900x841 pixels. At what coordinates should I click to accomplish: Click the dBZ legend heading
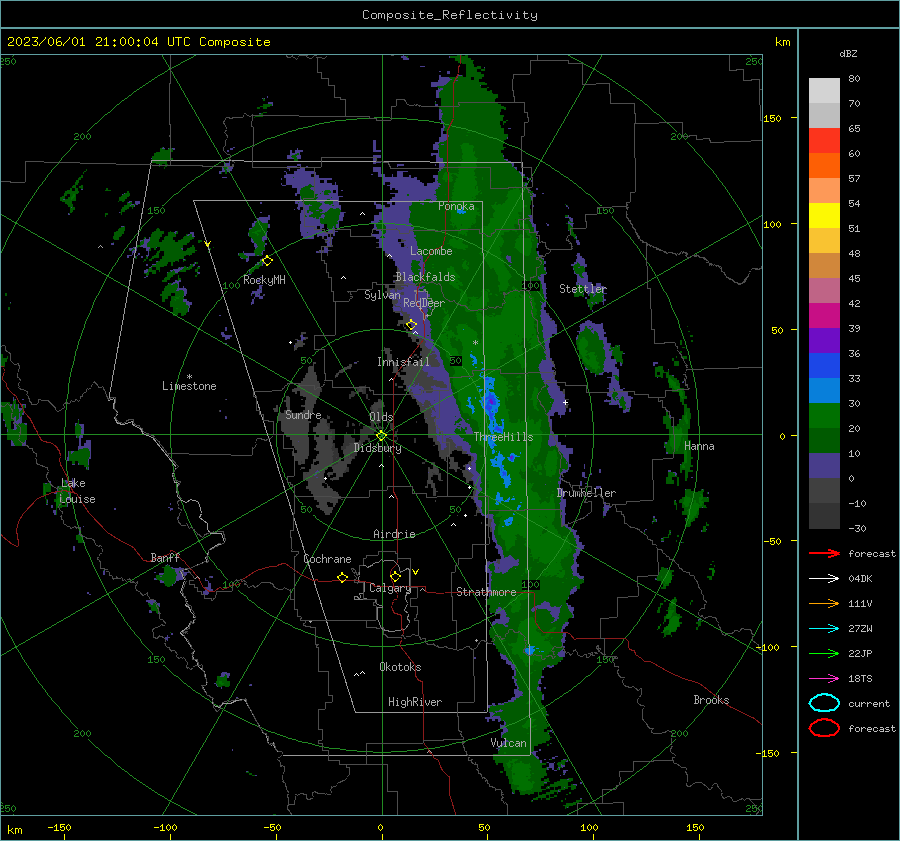(848, 53)
